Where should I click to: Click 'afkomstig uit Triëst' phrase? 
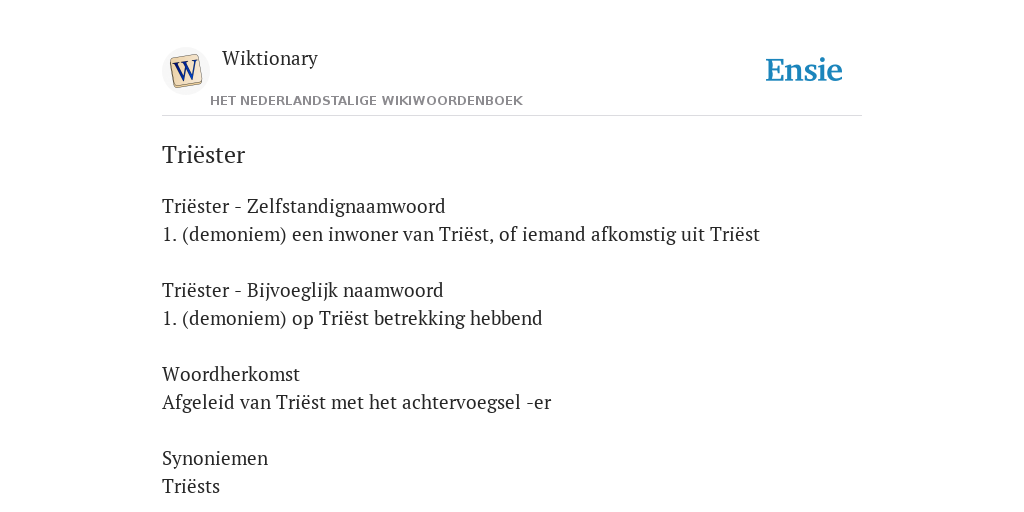(675, 234)
